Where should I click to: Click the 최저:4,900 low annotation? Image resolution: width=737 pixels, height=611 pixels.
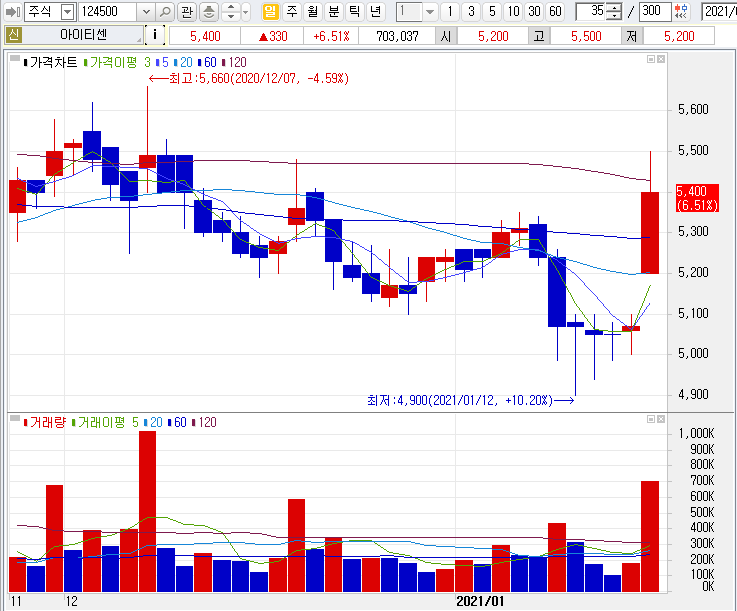coord(470,400)
